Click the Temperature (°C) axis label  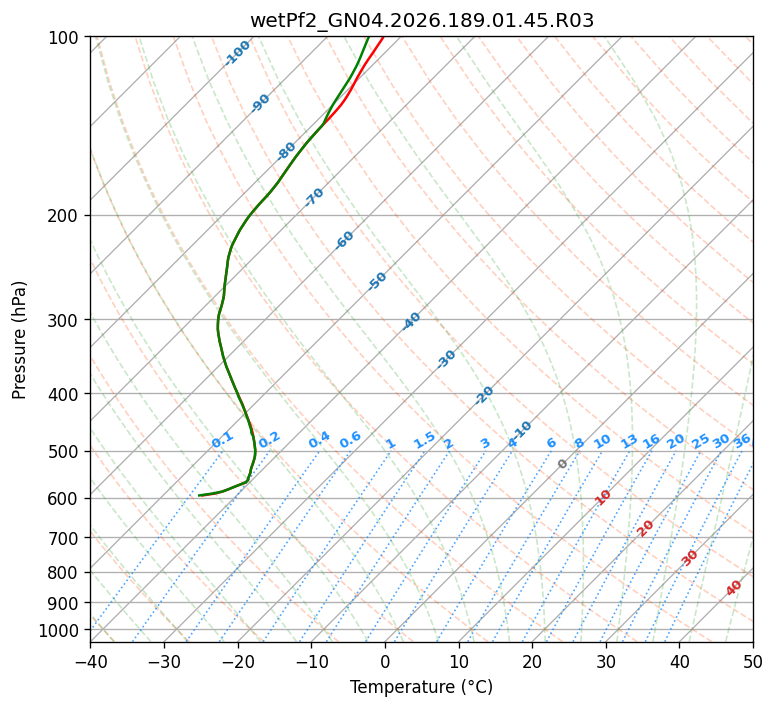click(422, 687)
